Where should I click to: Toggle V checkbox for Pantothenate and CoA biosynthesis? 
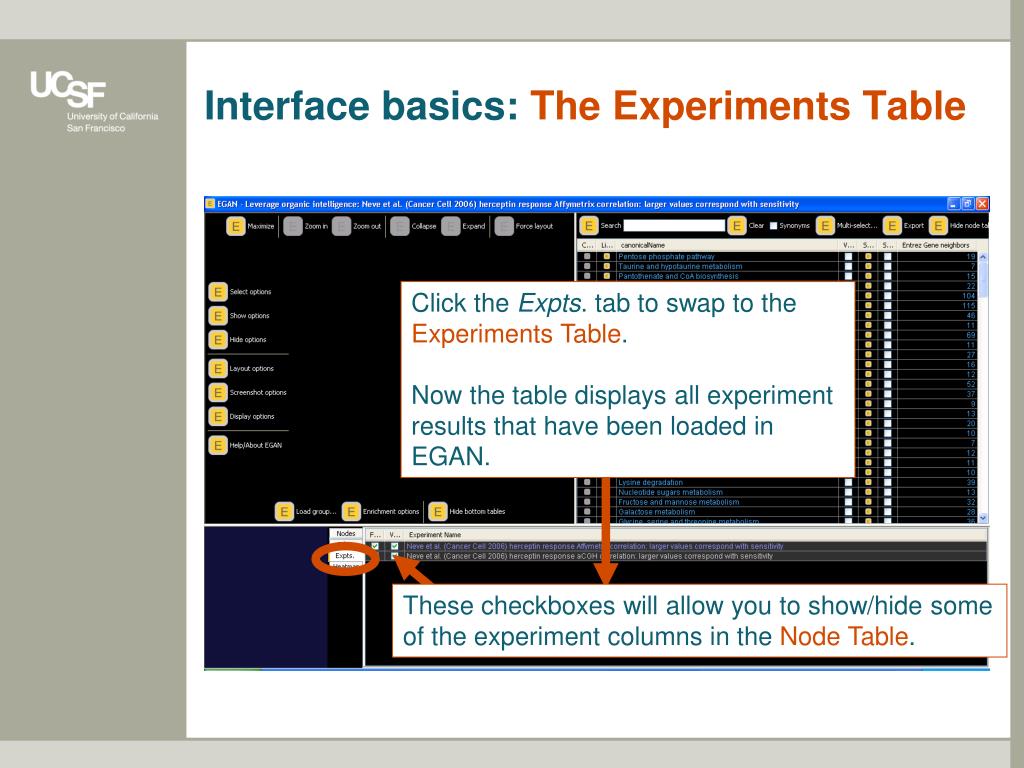coord(848,276)
